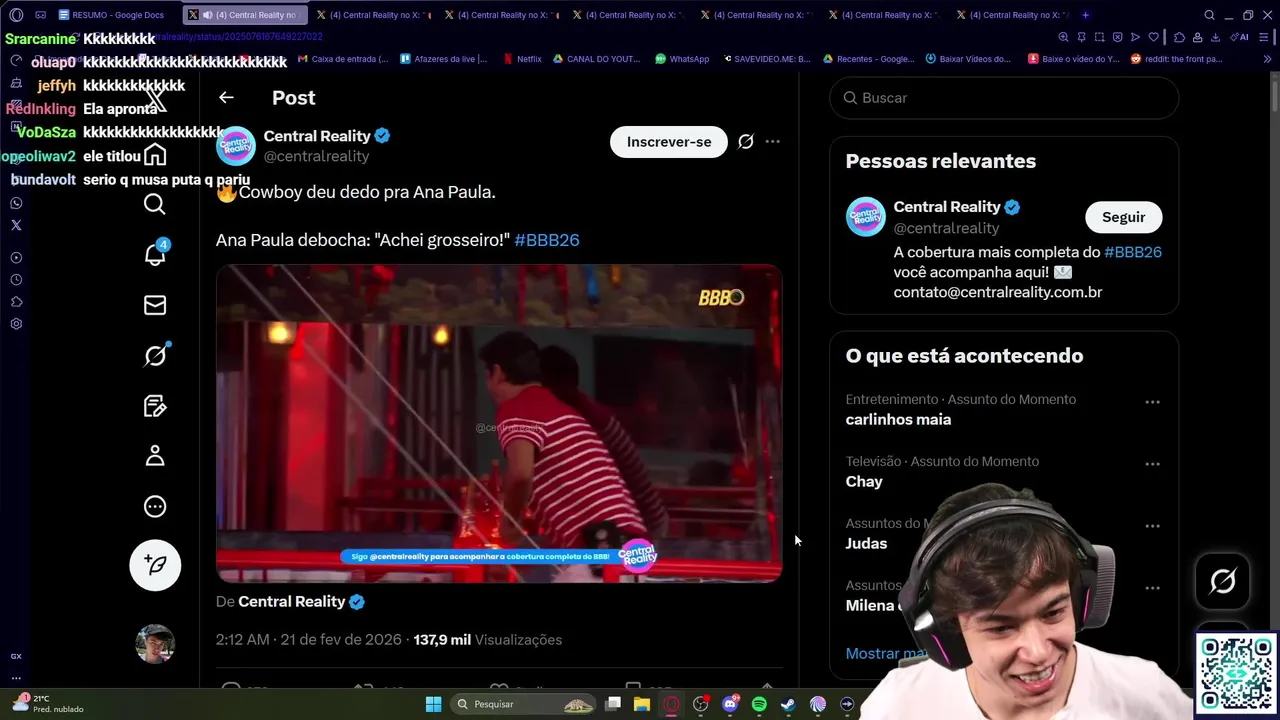The height and width of the screenshot is (720, 1280).
Task: Open Discord from the taskbar
Action: coord(730,704)
